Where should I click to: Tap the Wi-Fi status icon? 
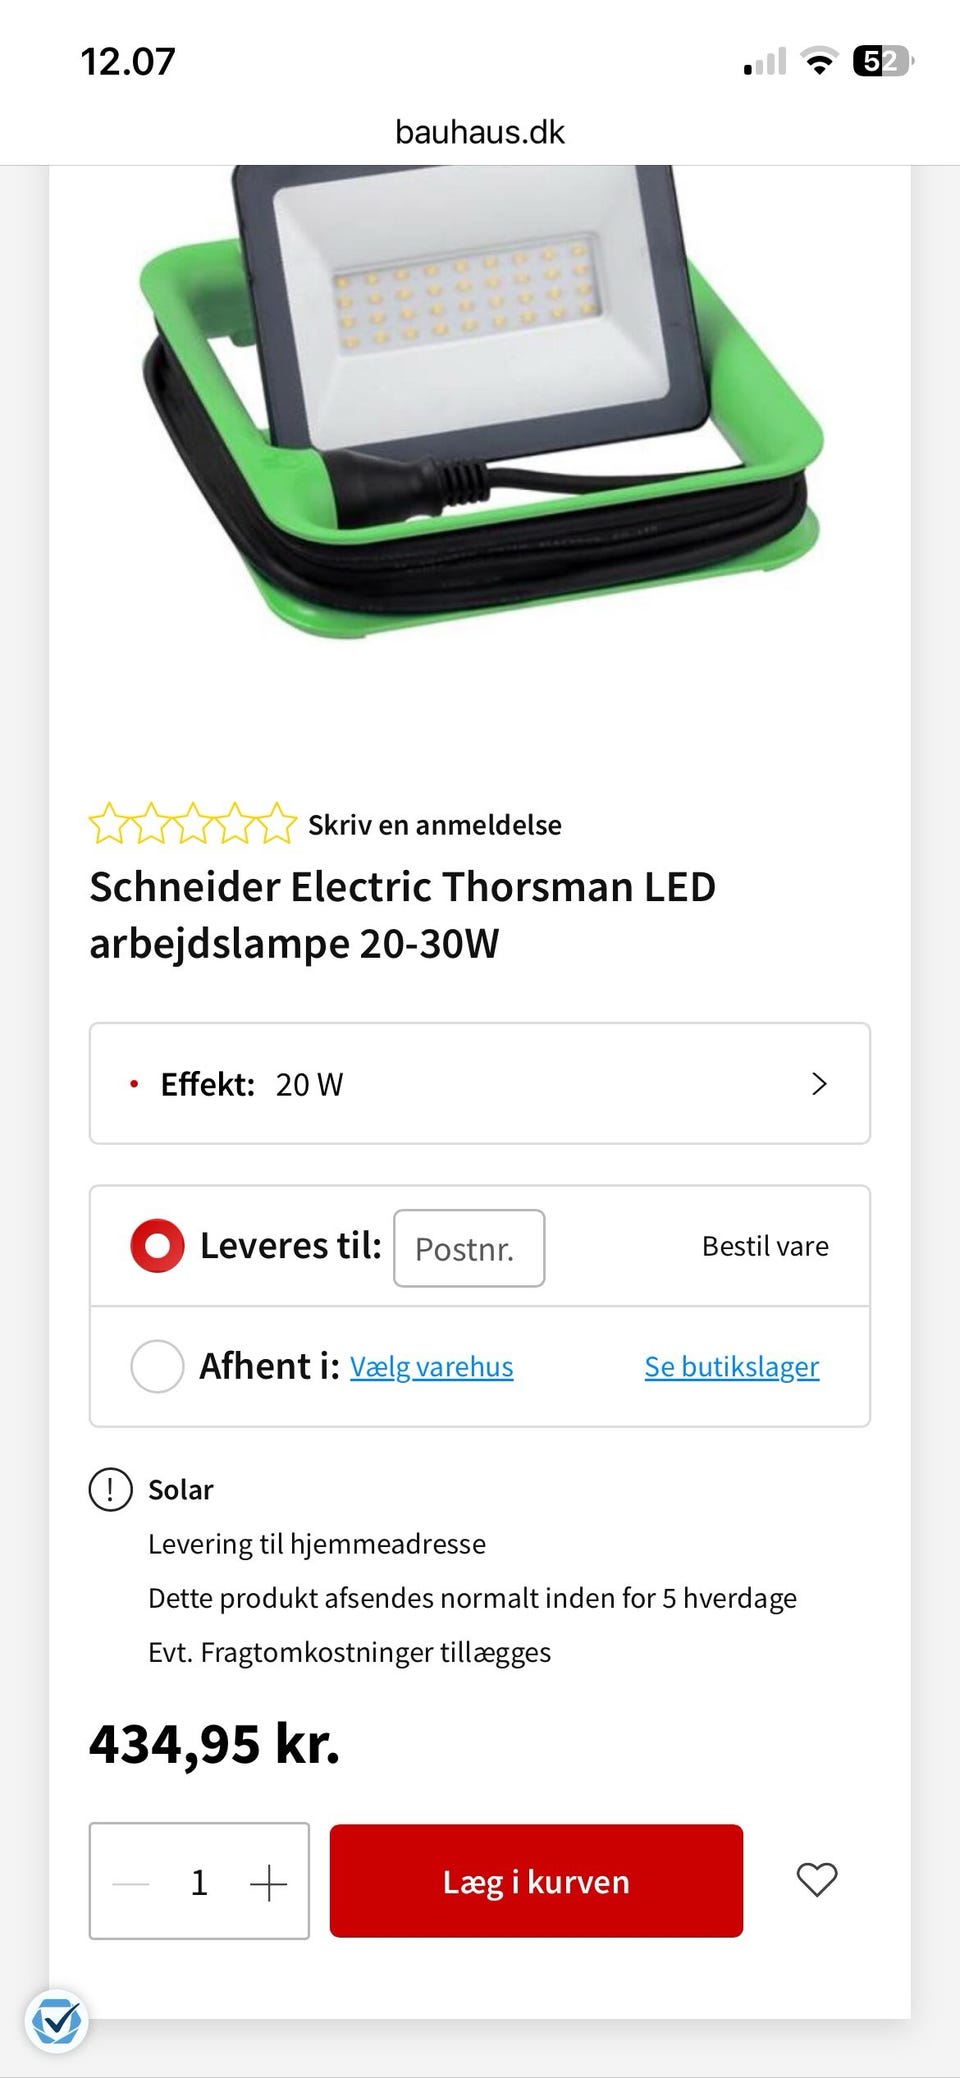click(819, 63)
